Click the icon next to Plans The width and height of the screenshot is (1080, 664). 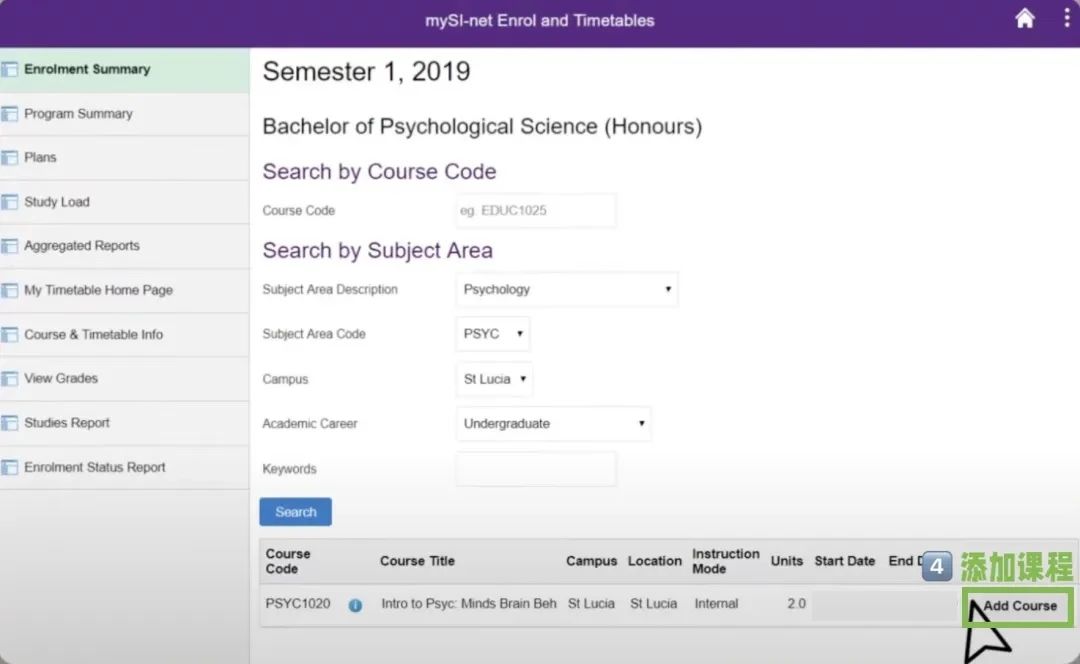pos(10,158)
